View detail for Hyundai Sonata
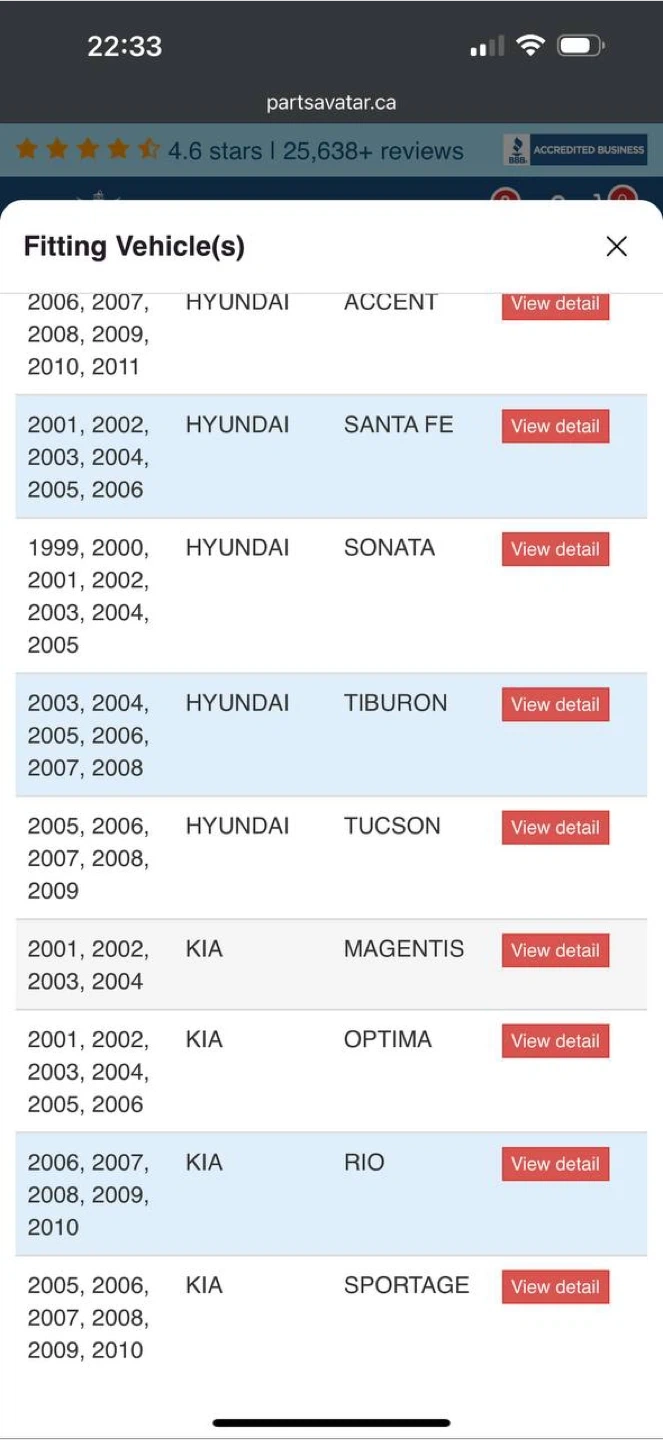Screen dimensions: 663x1440 555,549
